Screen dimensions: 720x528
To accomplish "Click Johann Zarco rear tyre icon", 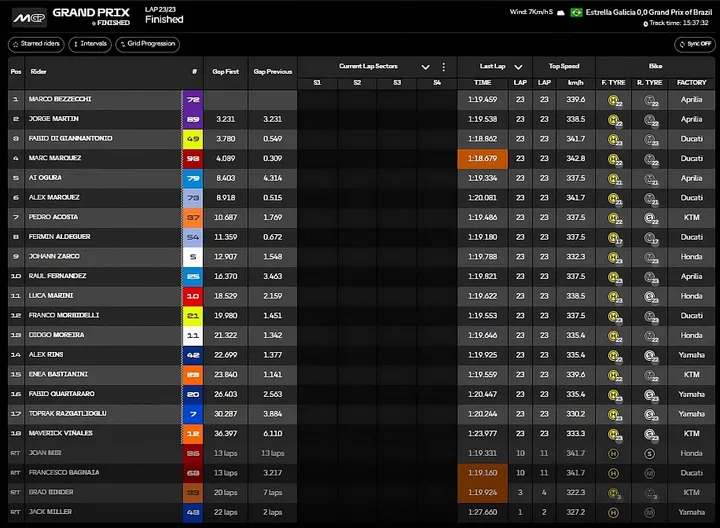I will click(x=651, y=258).
